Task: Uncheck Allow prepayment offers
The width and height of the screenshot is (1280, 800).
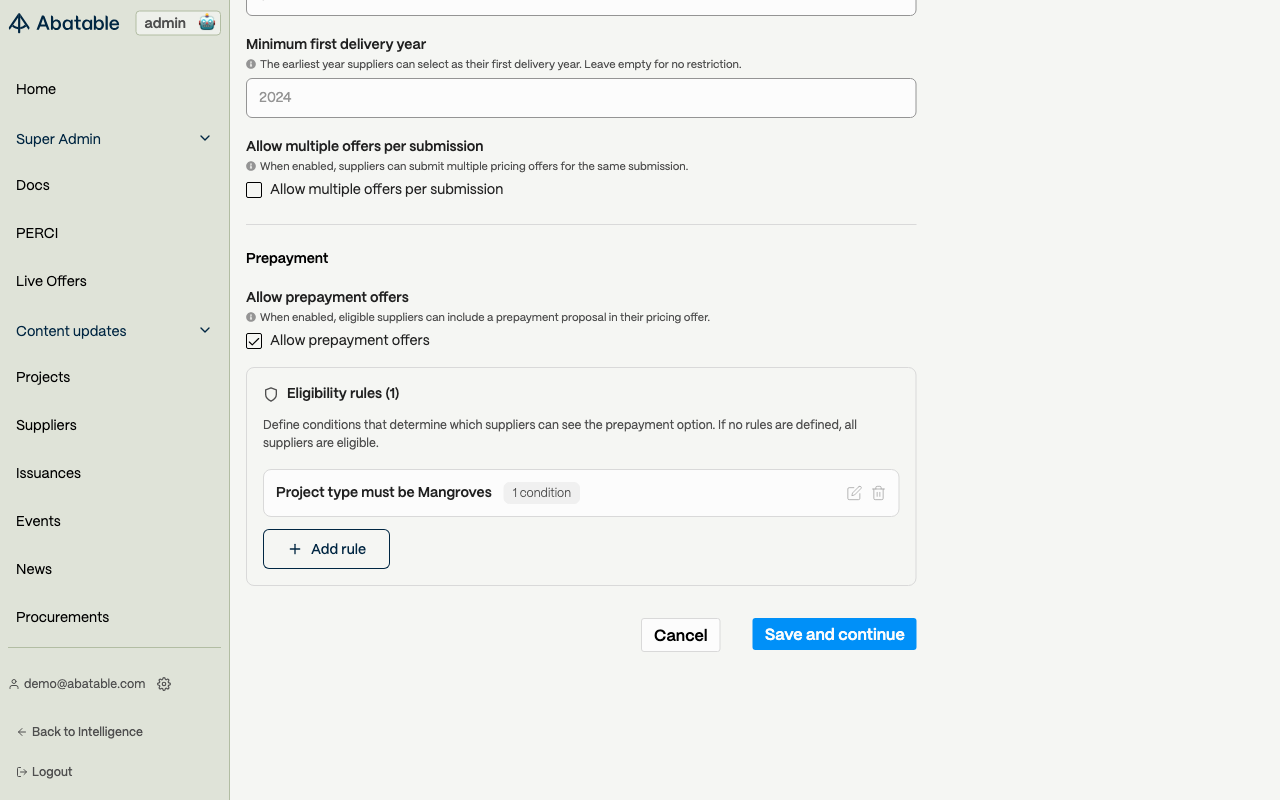Action: [254, 341]
